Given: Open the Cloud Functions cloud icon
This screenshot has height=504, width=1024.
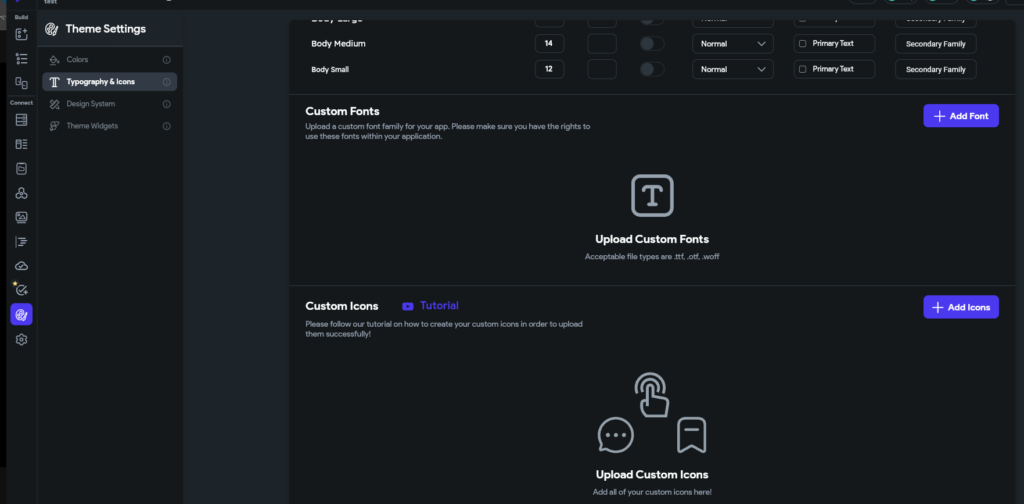Looking at the screenshot, I should [x=21, y=265].
